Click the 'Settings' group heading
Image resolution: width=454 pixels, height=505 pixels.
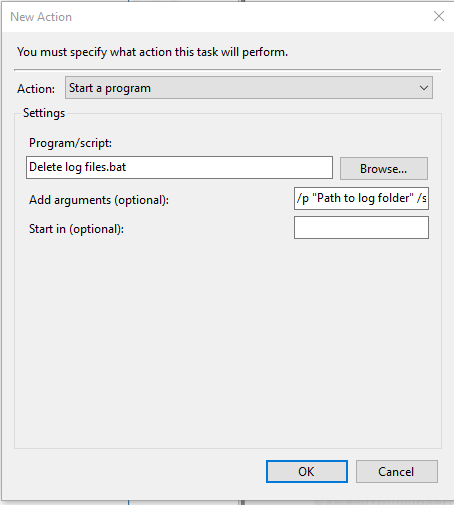point(44,113)
